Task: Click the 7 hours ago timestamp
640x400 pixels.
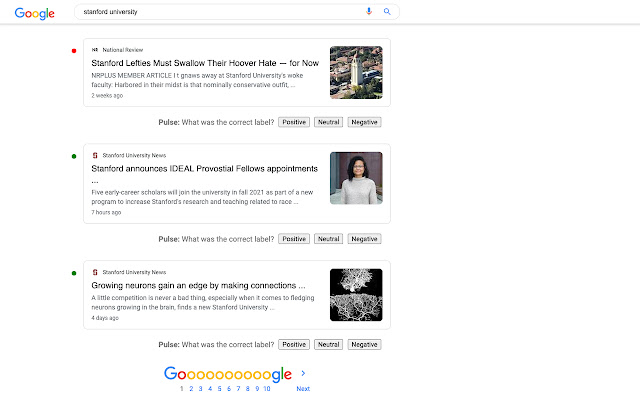Action: click(x=106, y=212)
